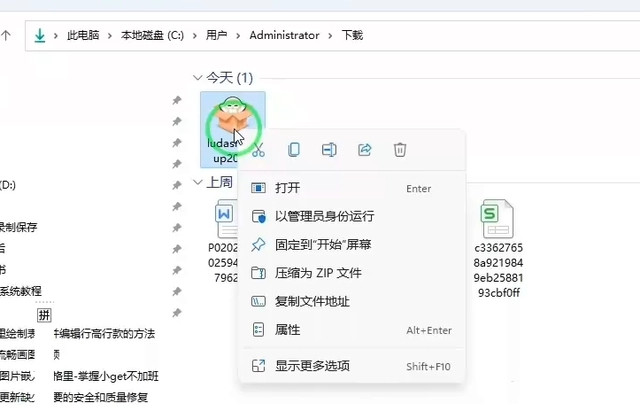Click Administrator breadcrumb segment

(284, 36)
